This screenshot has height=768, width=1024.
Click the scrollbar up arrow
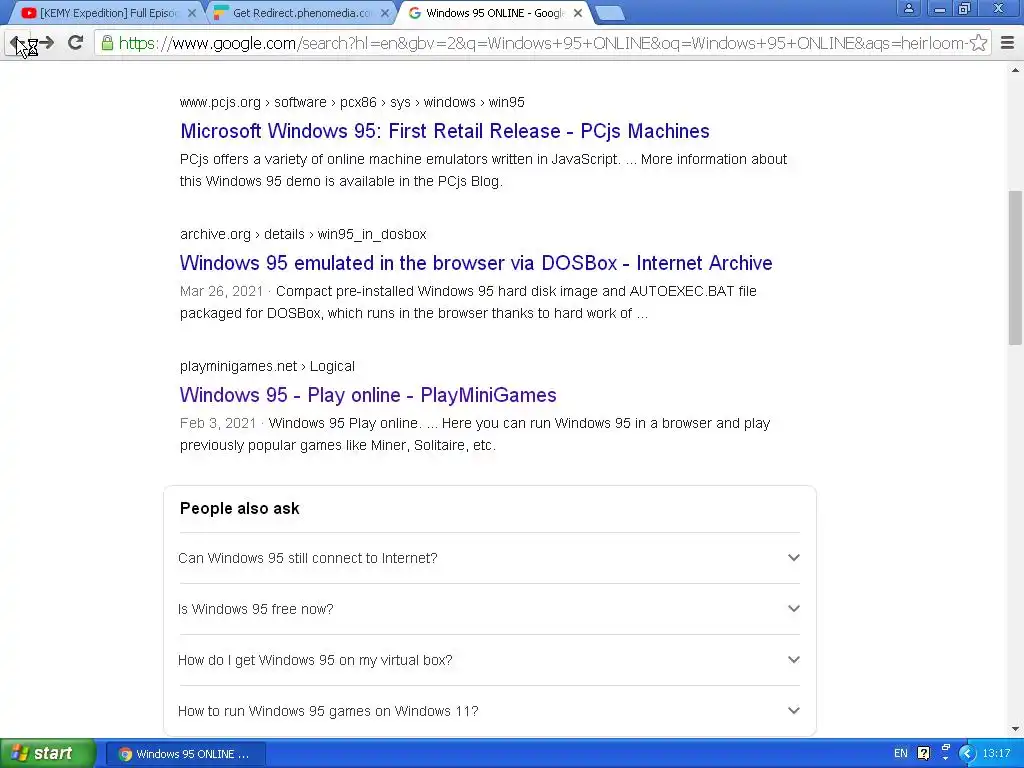pyautogui.click(x=1015, y=70)
